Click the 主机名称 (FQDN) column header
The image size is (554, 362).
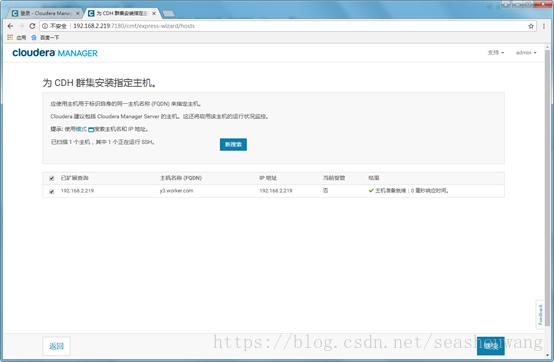click(x=181, y=178)
